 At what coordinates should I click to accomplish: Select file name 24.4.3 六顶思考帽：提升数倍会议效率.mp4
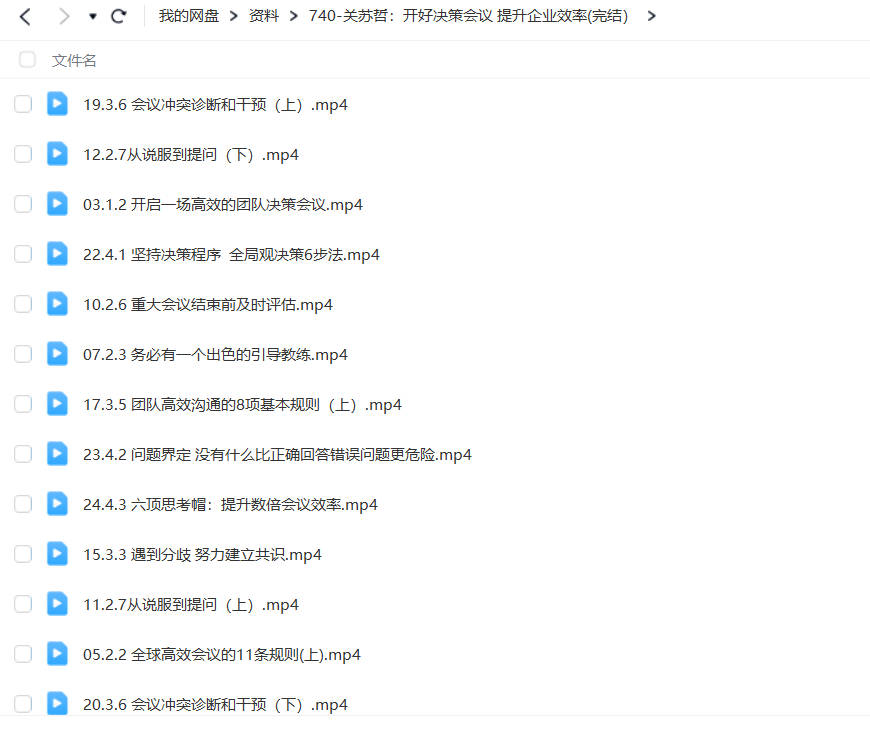(230, 504)
